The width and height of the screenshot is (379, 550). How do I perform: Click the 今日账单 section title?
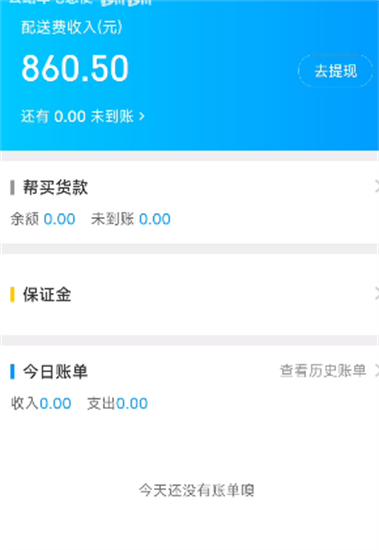[55, 371]
